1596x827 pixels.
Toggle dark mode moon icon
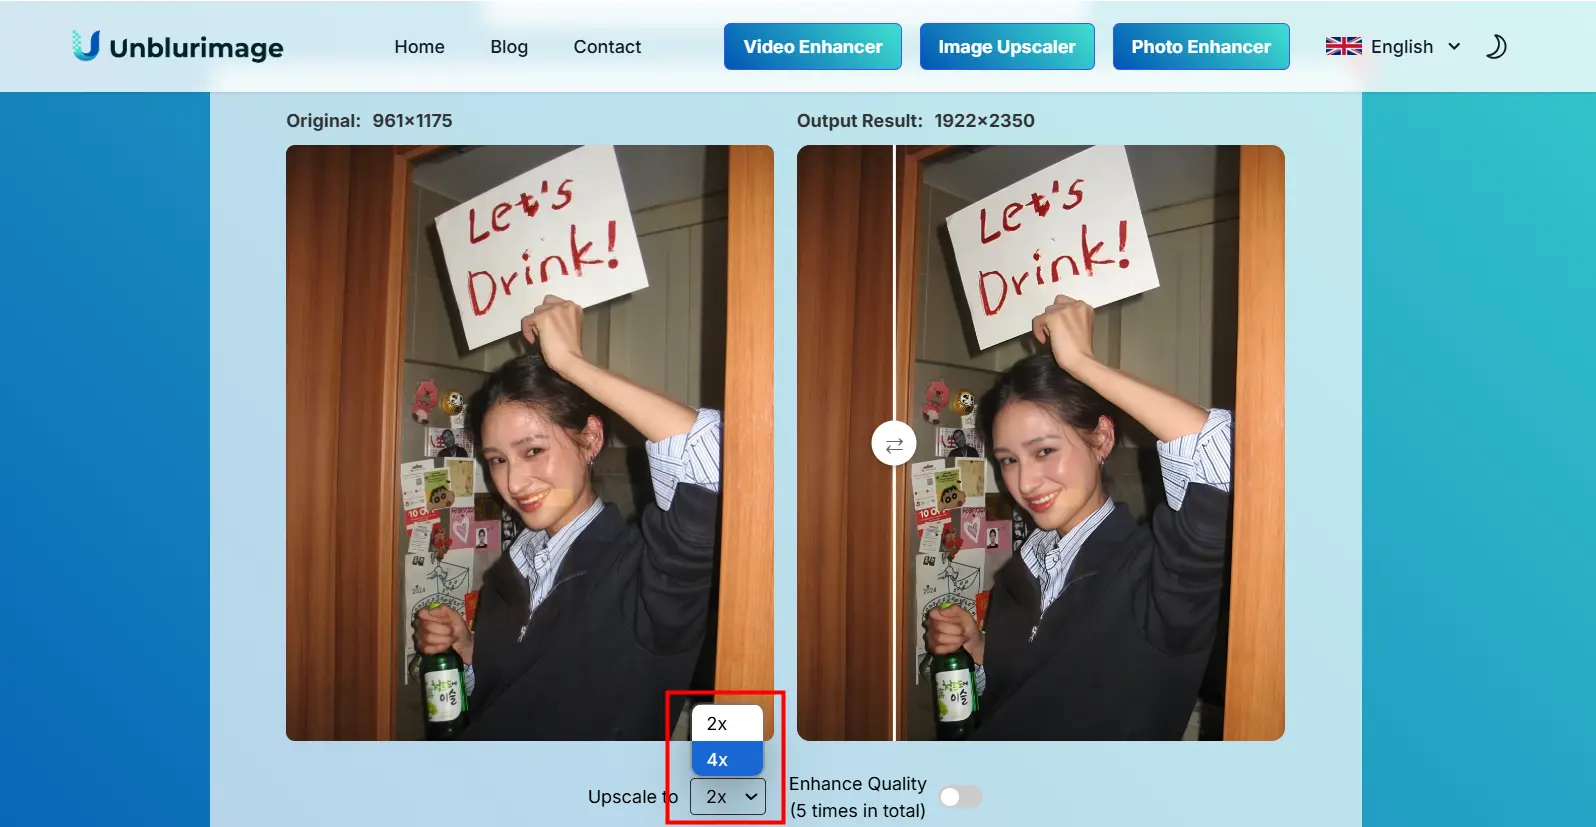(x=1496, y=47)
